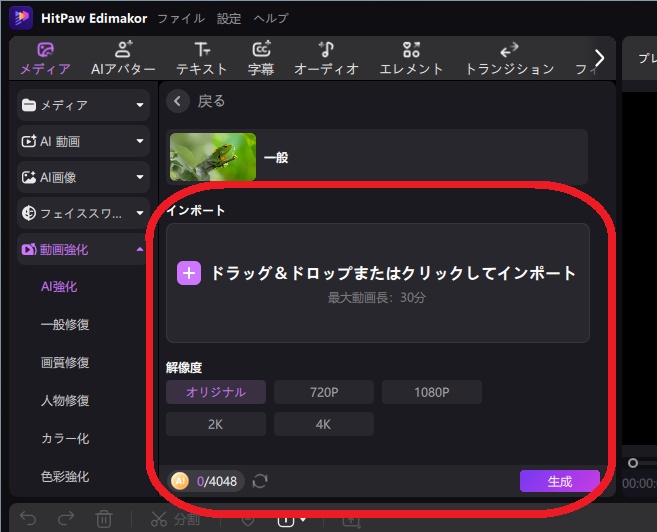Open the 設定 menu
Viewport: 657px width, 532px height.
coord(228,18)
